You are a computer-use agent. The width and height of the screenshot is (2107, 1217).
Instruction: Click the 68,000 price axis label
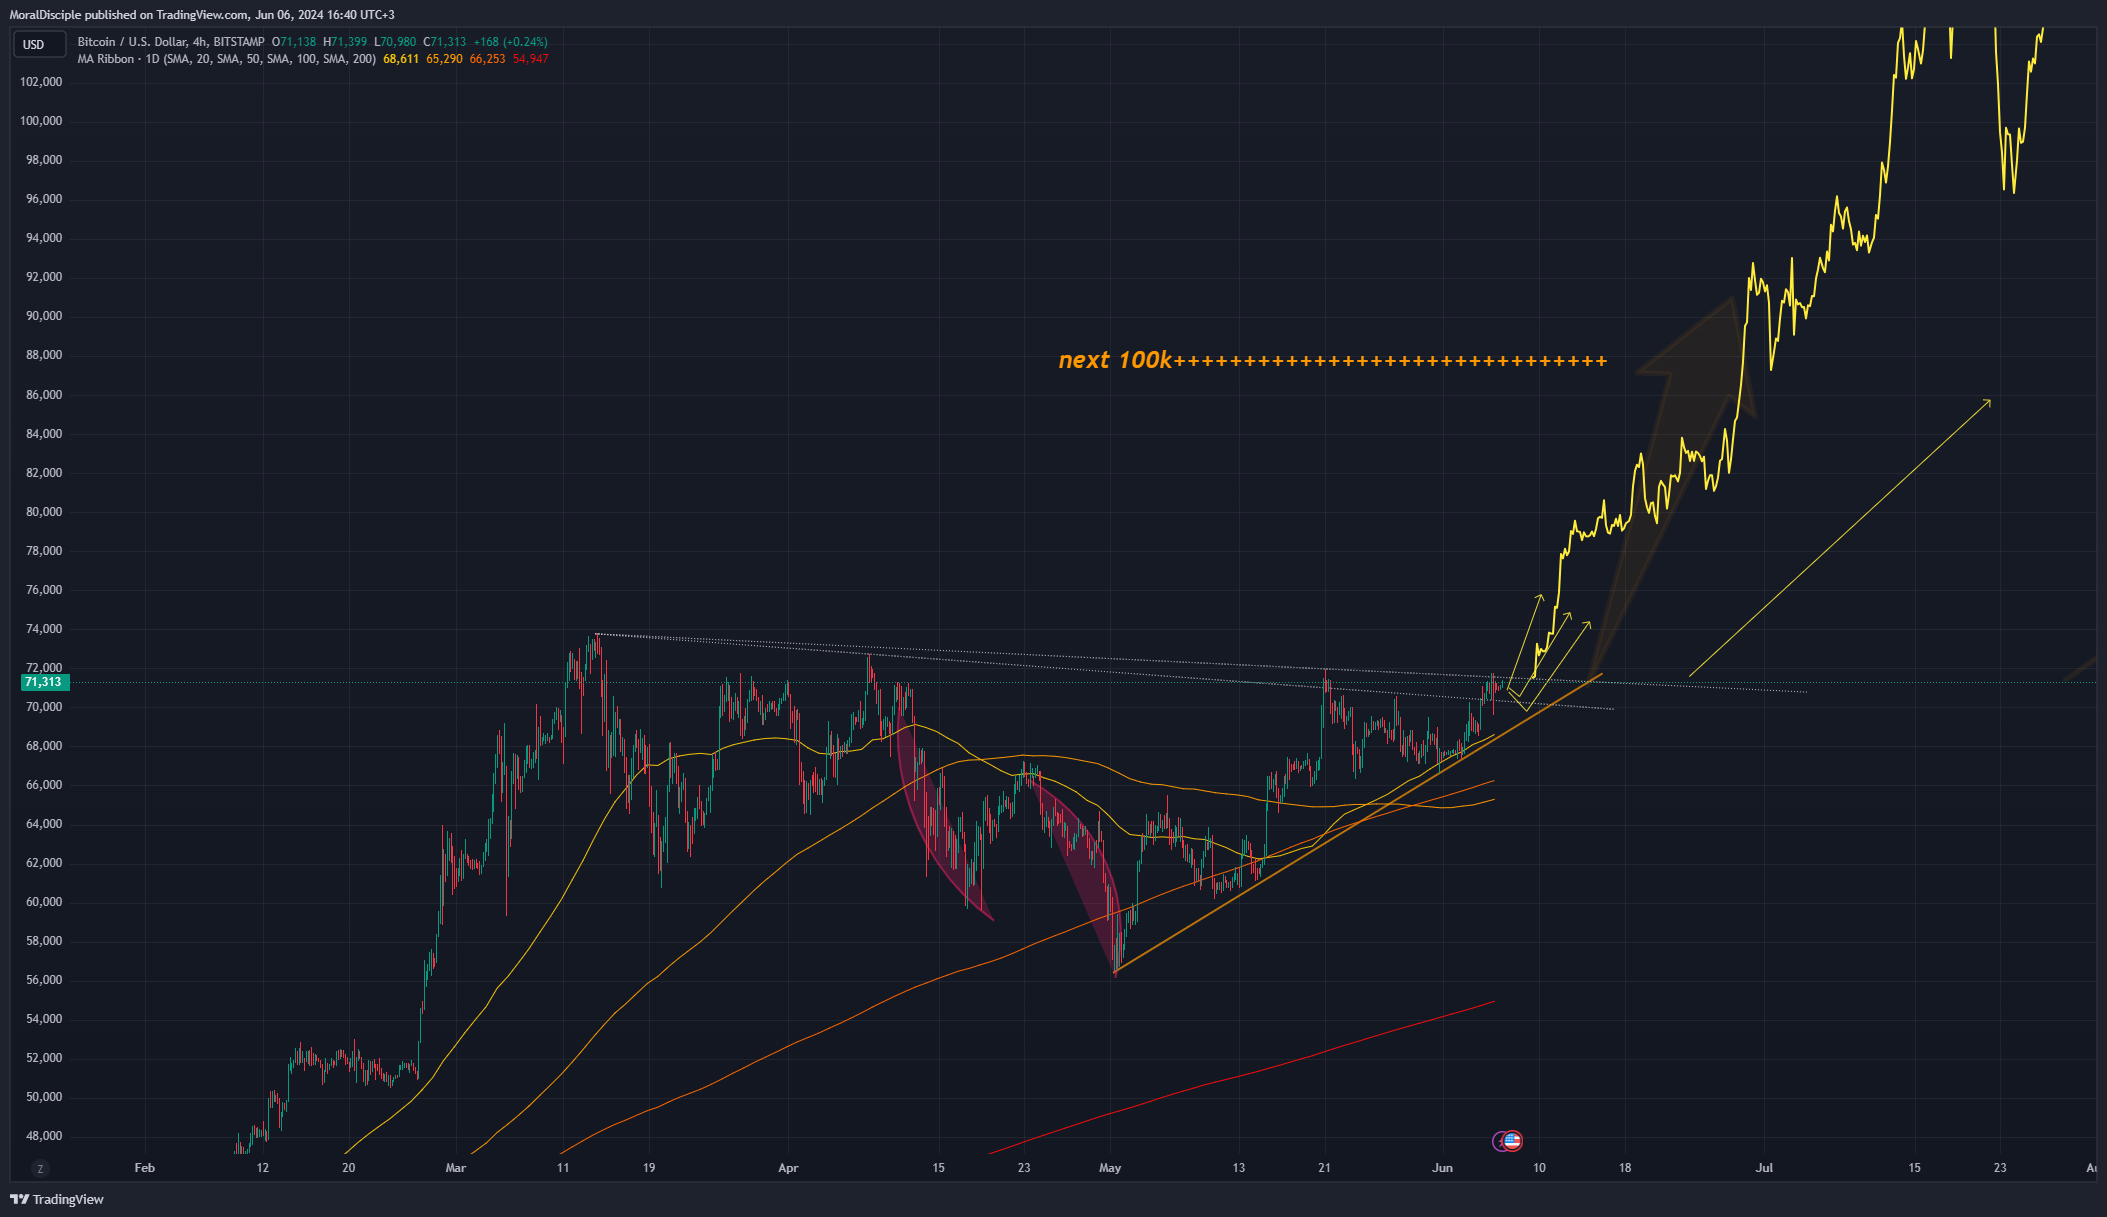point(44,746)
